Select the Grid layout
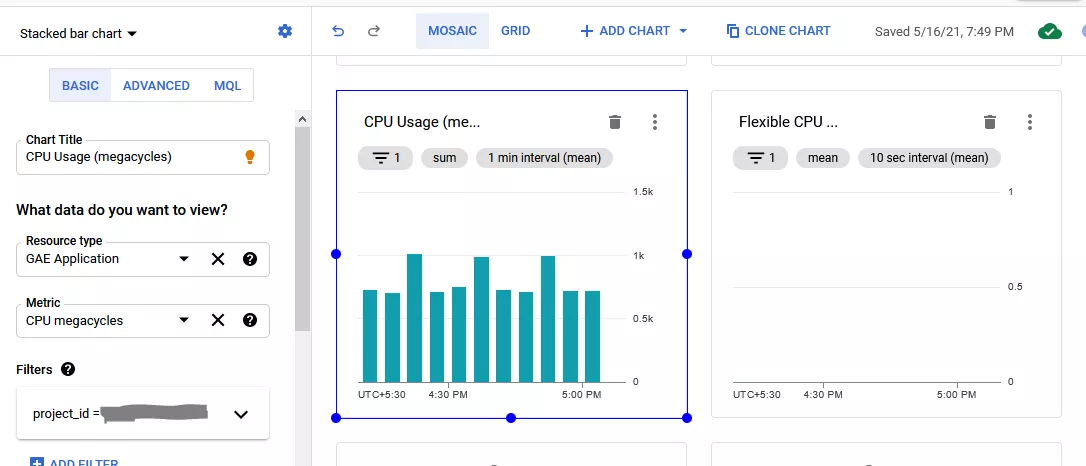The height and width of the screenshot is (466, 1086). (515, 31)
